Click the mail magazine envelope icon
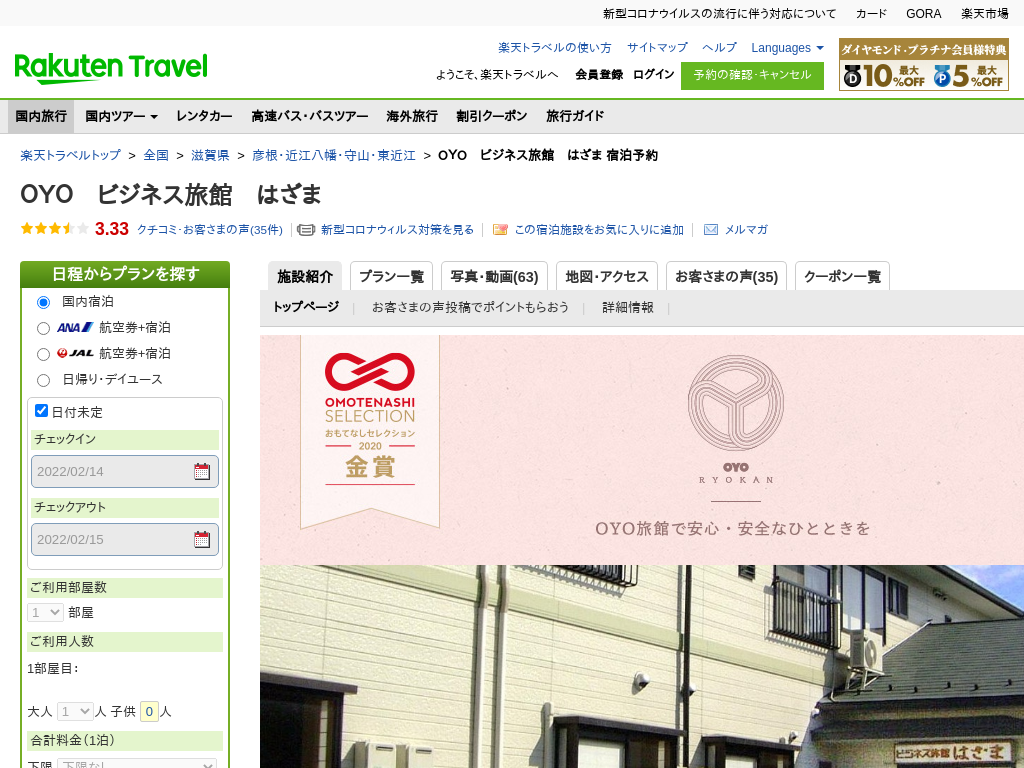 pyautogui.click(x=711, y=230)
